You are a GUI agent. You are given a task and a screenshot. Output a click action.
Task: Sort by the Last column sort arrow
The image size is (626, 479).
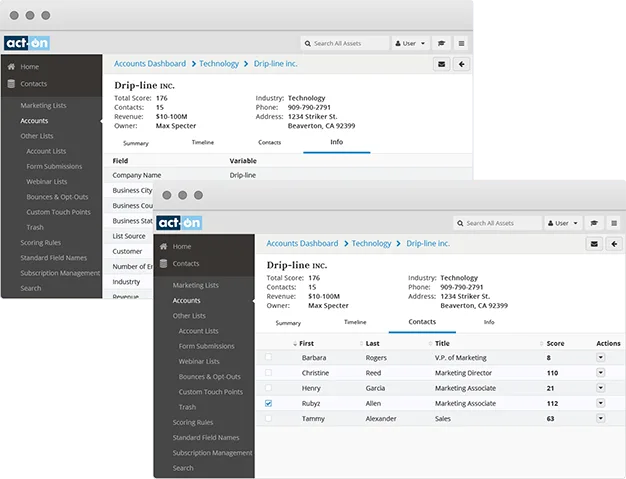click(361, 344)
